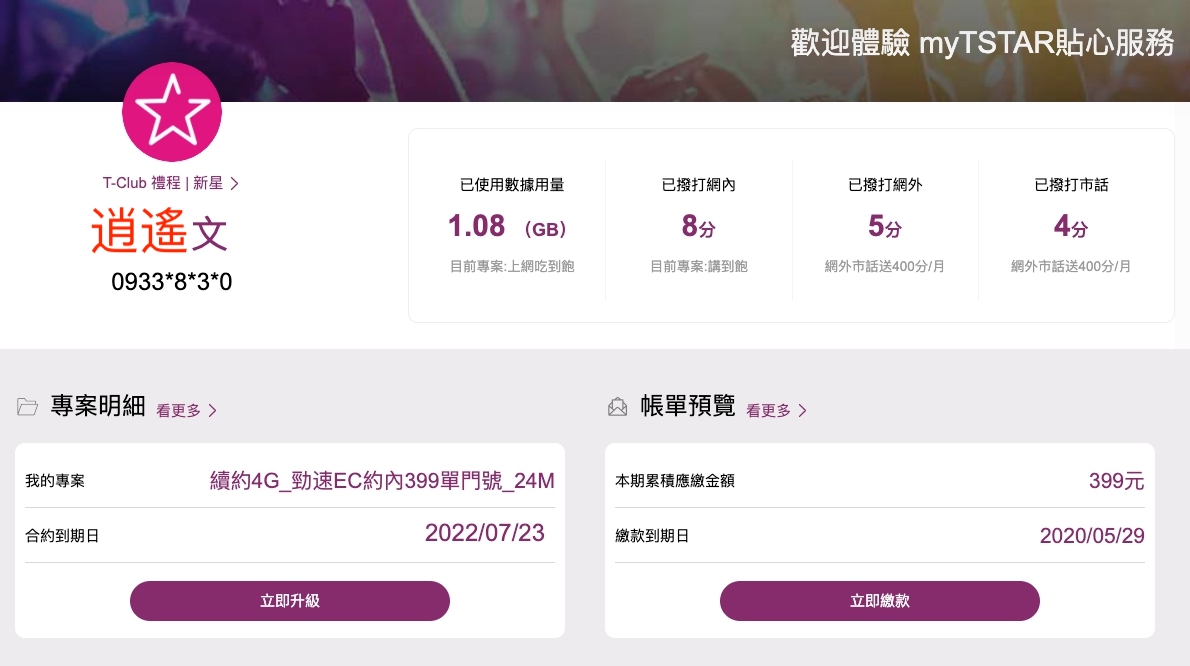Image resolution: width=1190 pixels, height=666 pixels.
Task: Click the plan name 續約4G_勁速EC約內399單門號_24M
Action: [x=381, y=481]
